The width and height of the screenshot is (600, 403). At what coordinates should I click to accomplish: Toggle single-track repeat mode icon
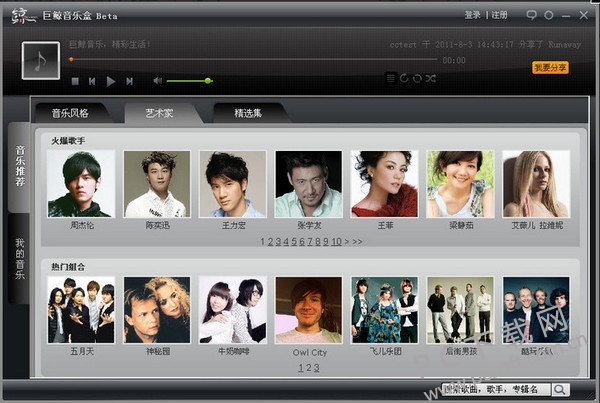click(x=404, y=78)
